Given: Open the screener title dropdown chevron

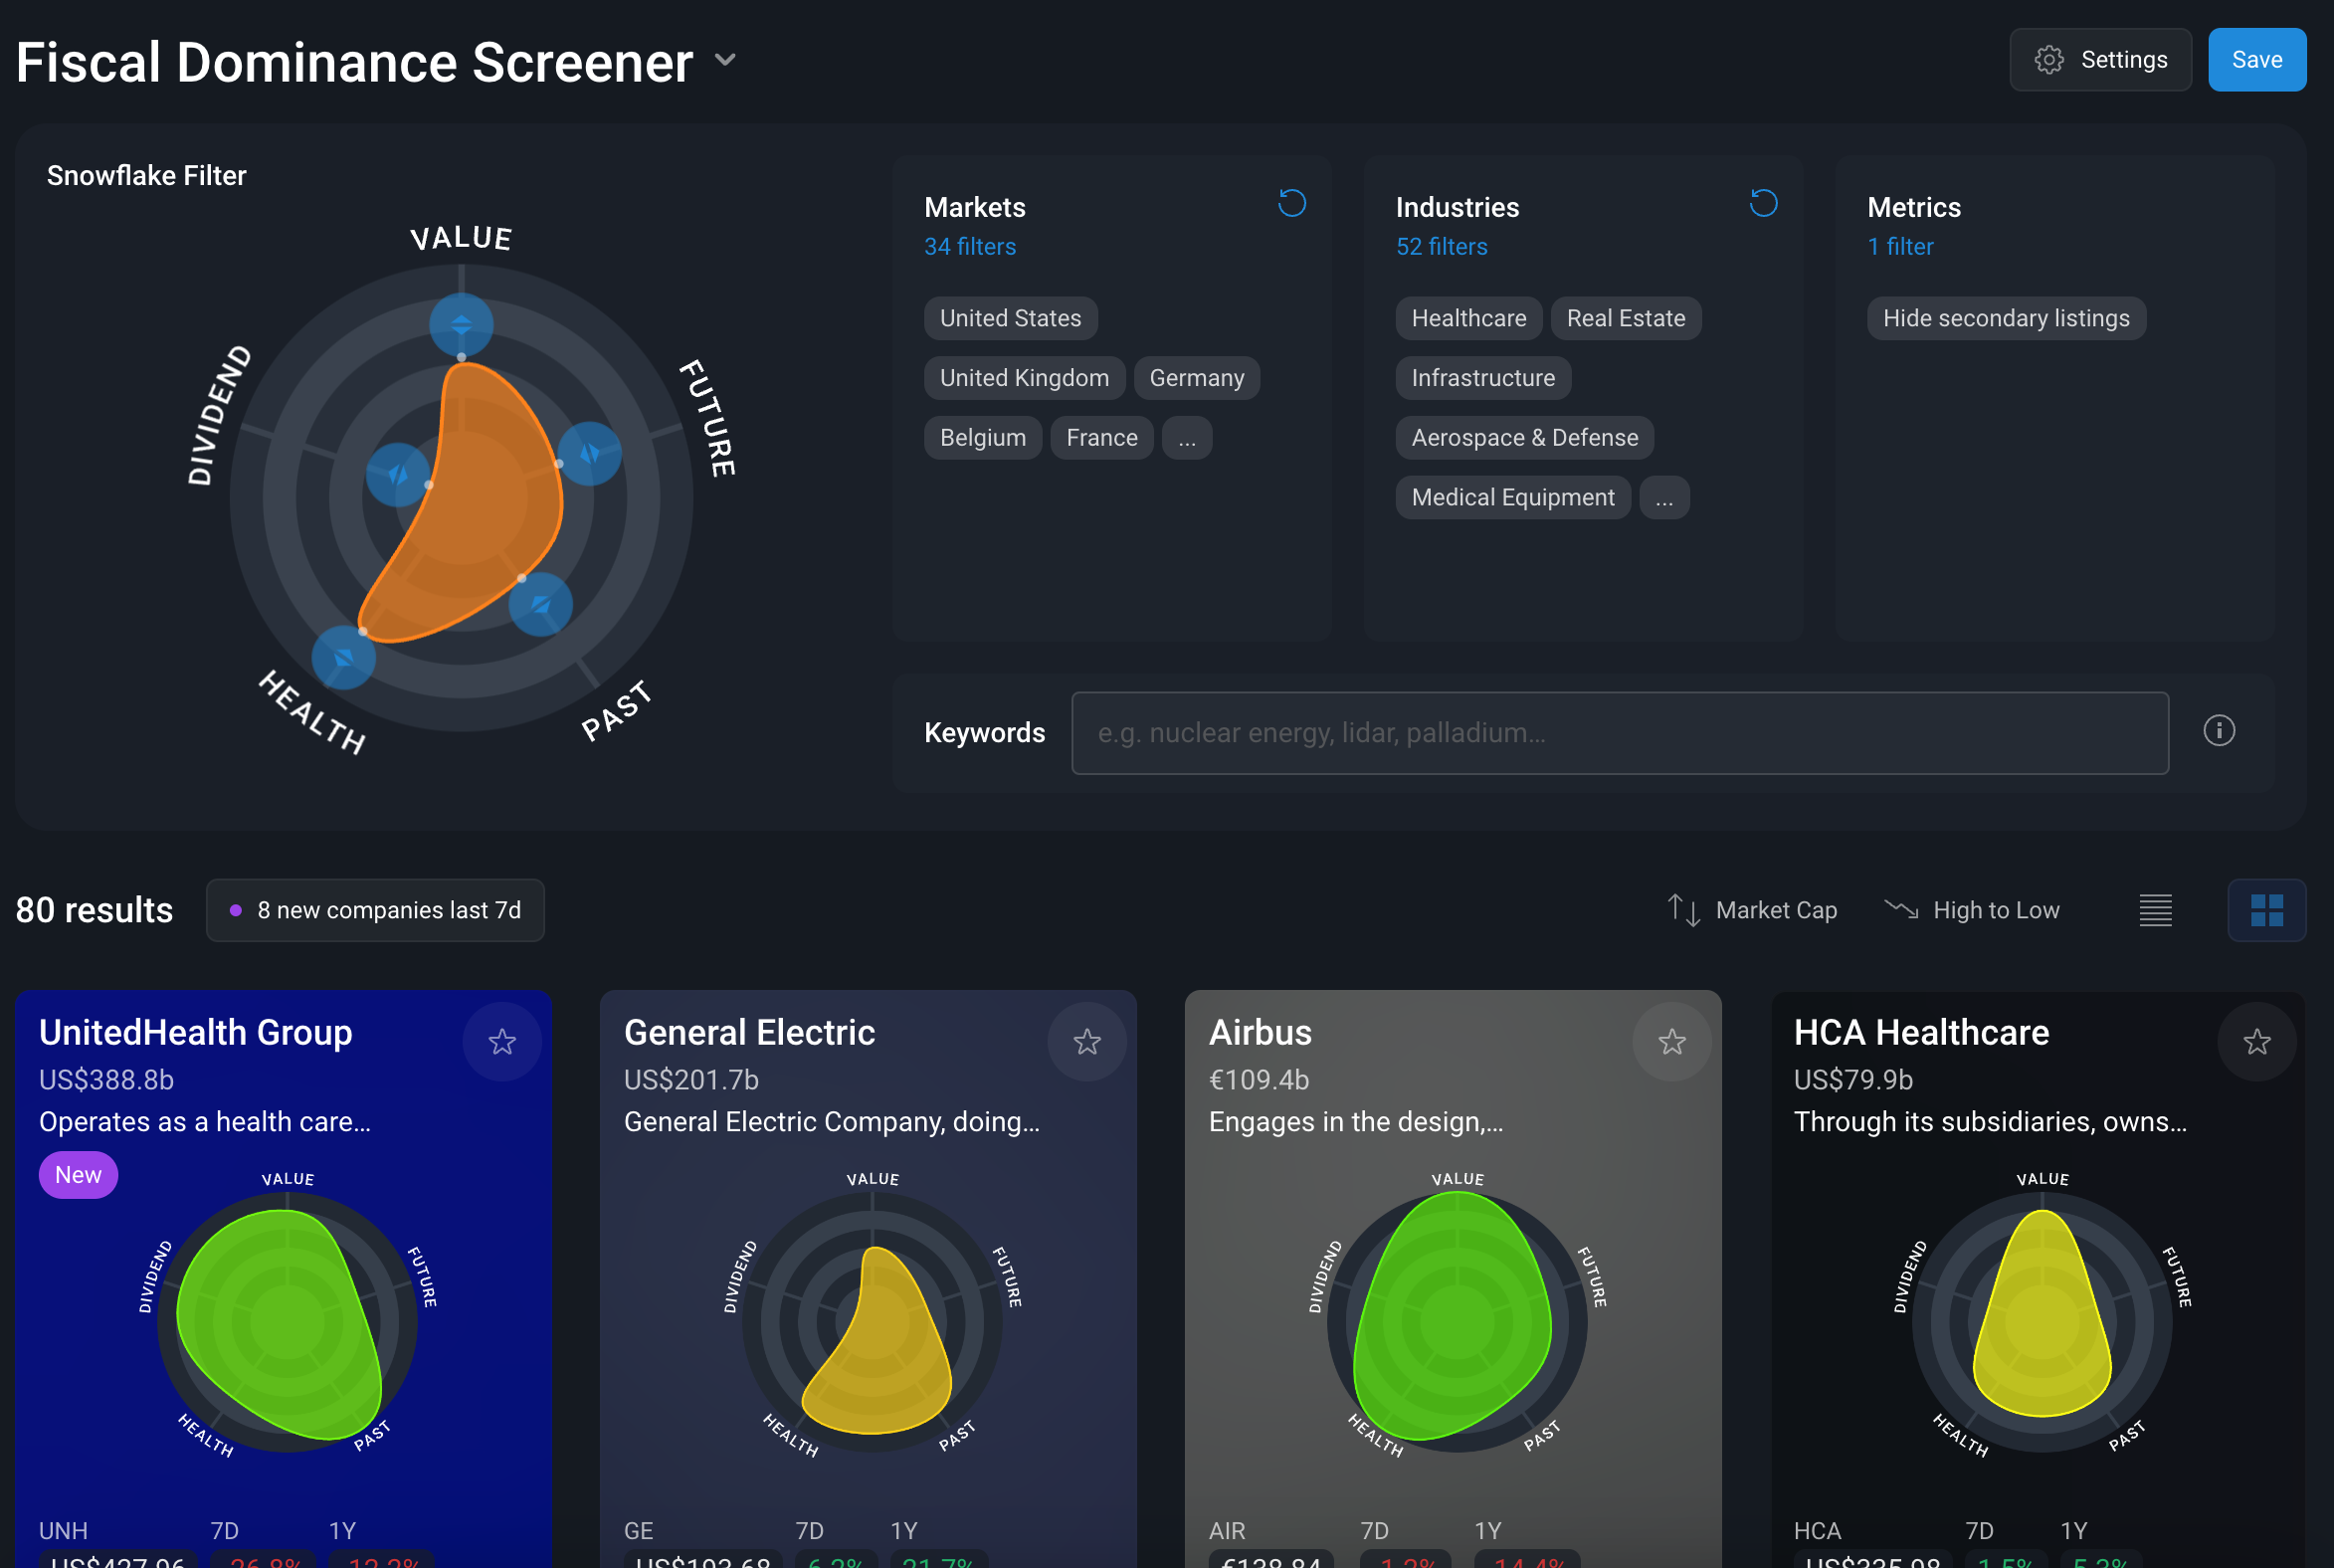Looking at the screenshot, I should (x=725, y=60).
